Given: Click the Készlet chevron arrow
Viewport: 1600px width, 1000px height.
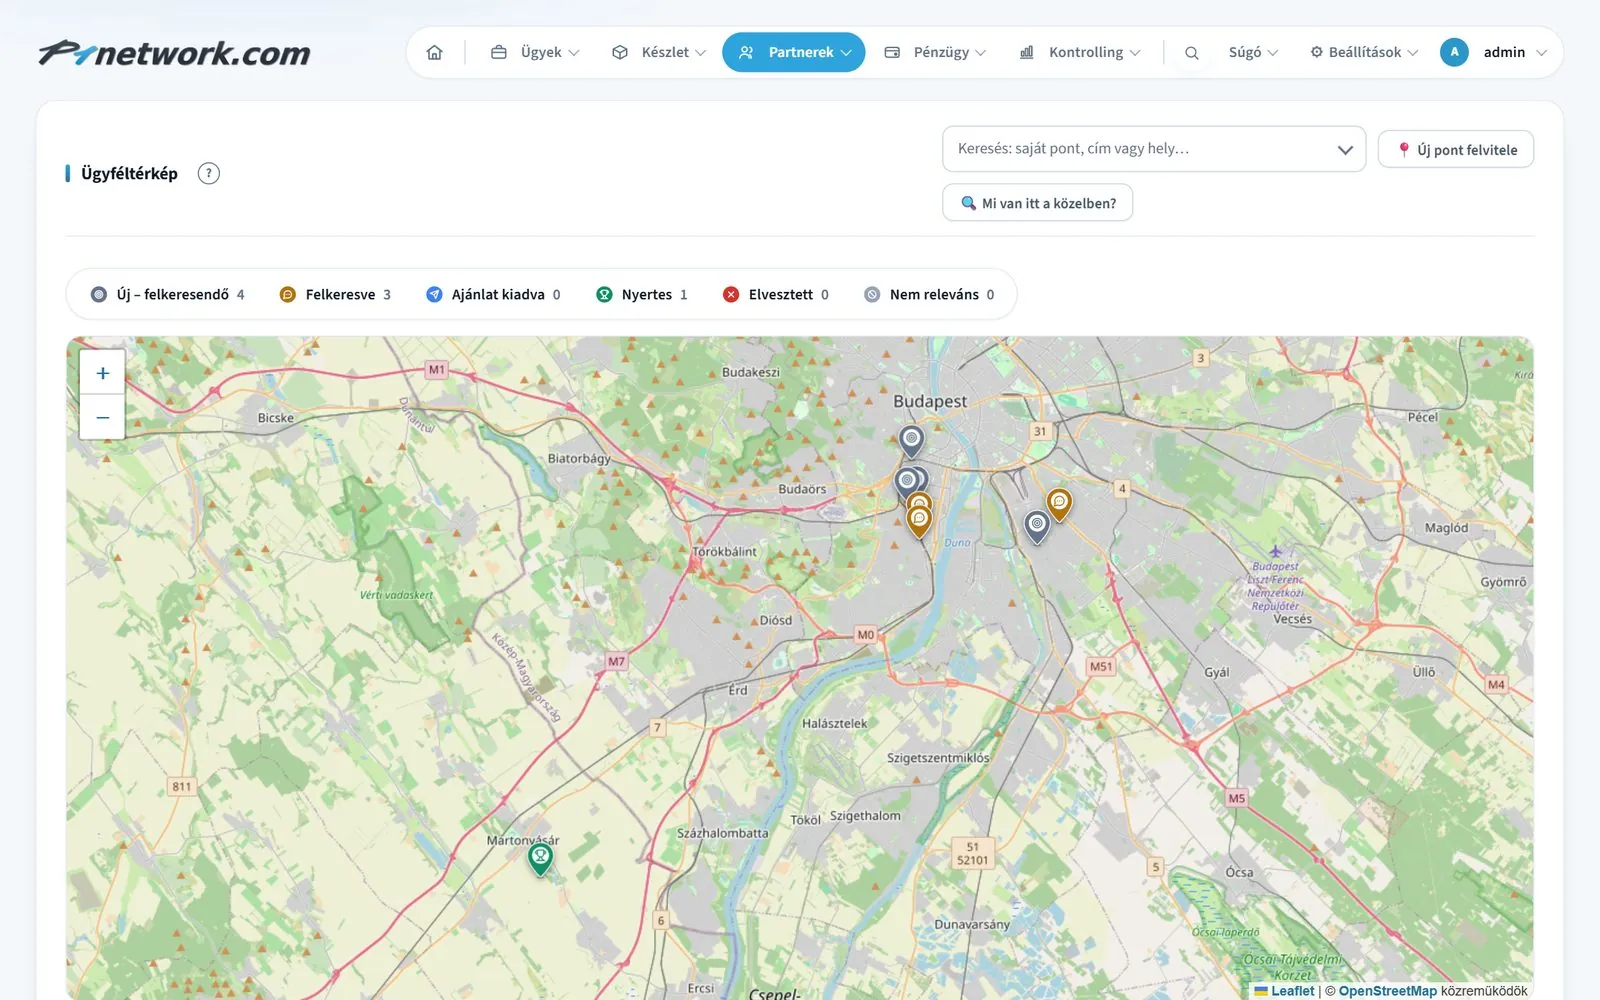Looking at the screenshot, I should click(700, 53).
